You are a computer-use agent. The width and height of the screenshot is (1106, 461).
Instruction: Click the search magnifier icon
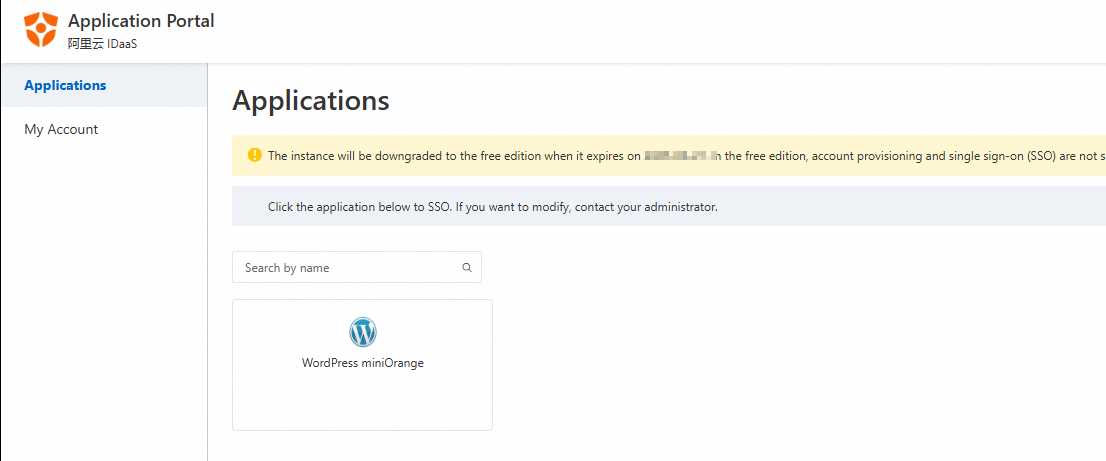tap(466, 268)
